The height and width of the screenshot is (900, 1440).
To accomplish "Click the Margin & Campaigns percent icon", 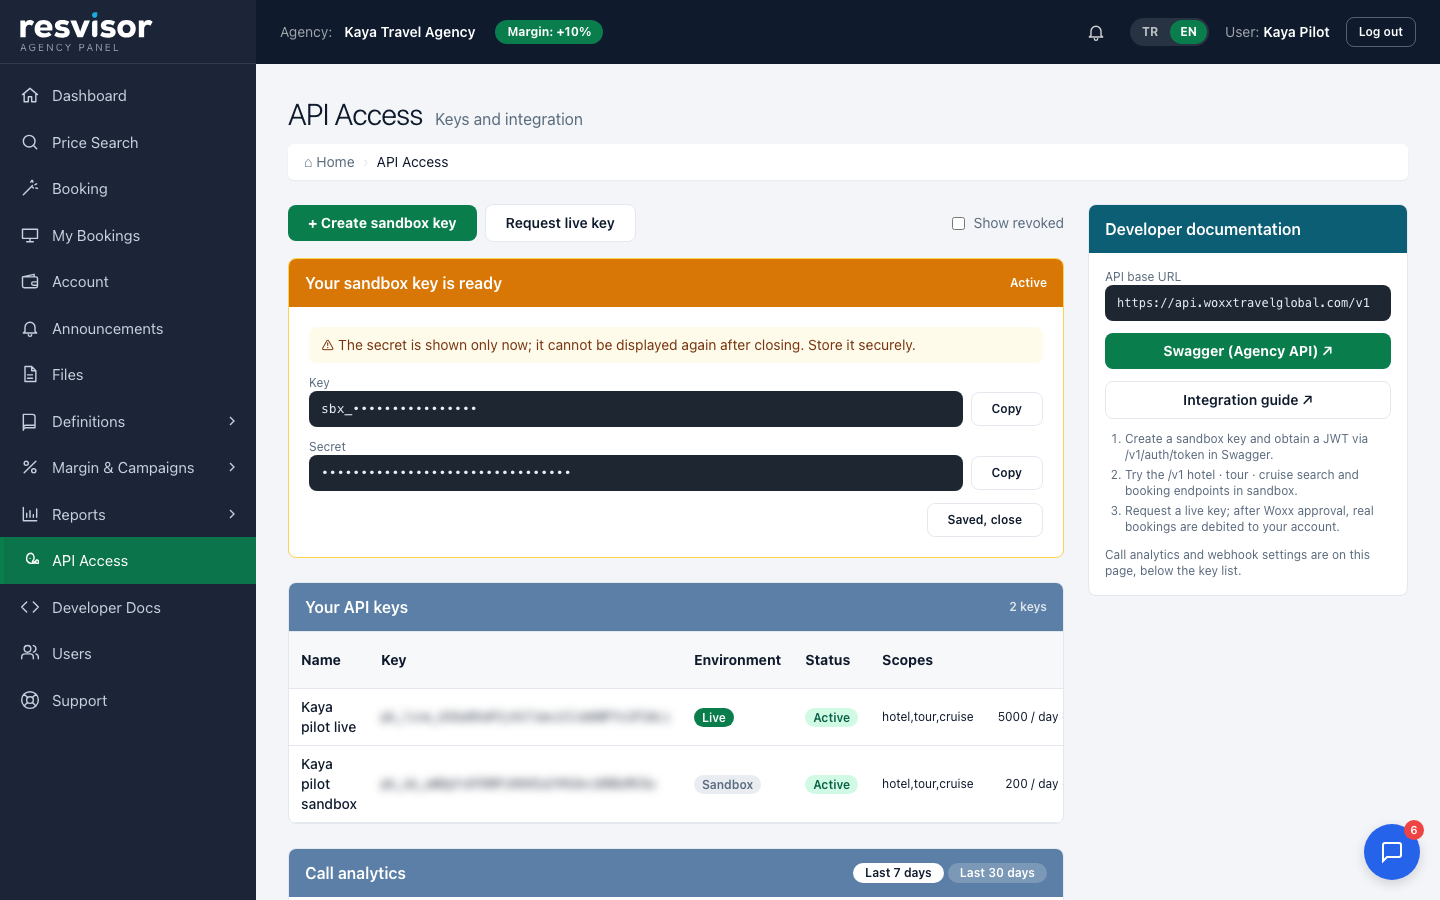I will tap(30, 468).
